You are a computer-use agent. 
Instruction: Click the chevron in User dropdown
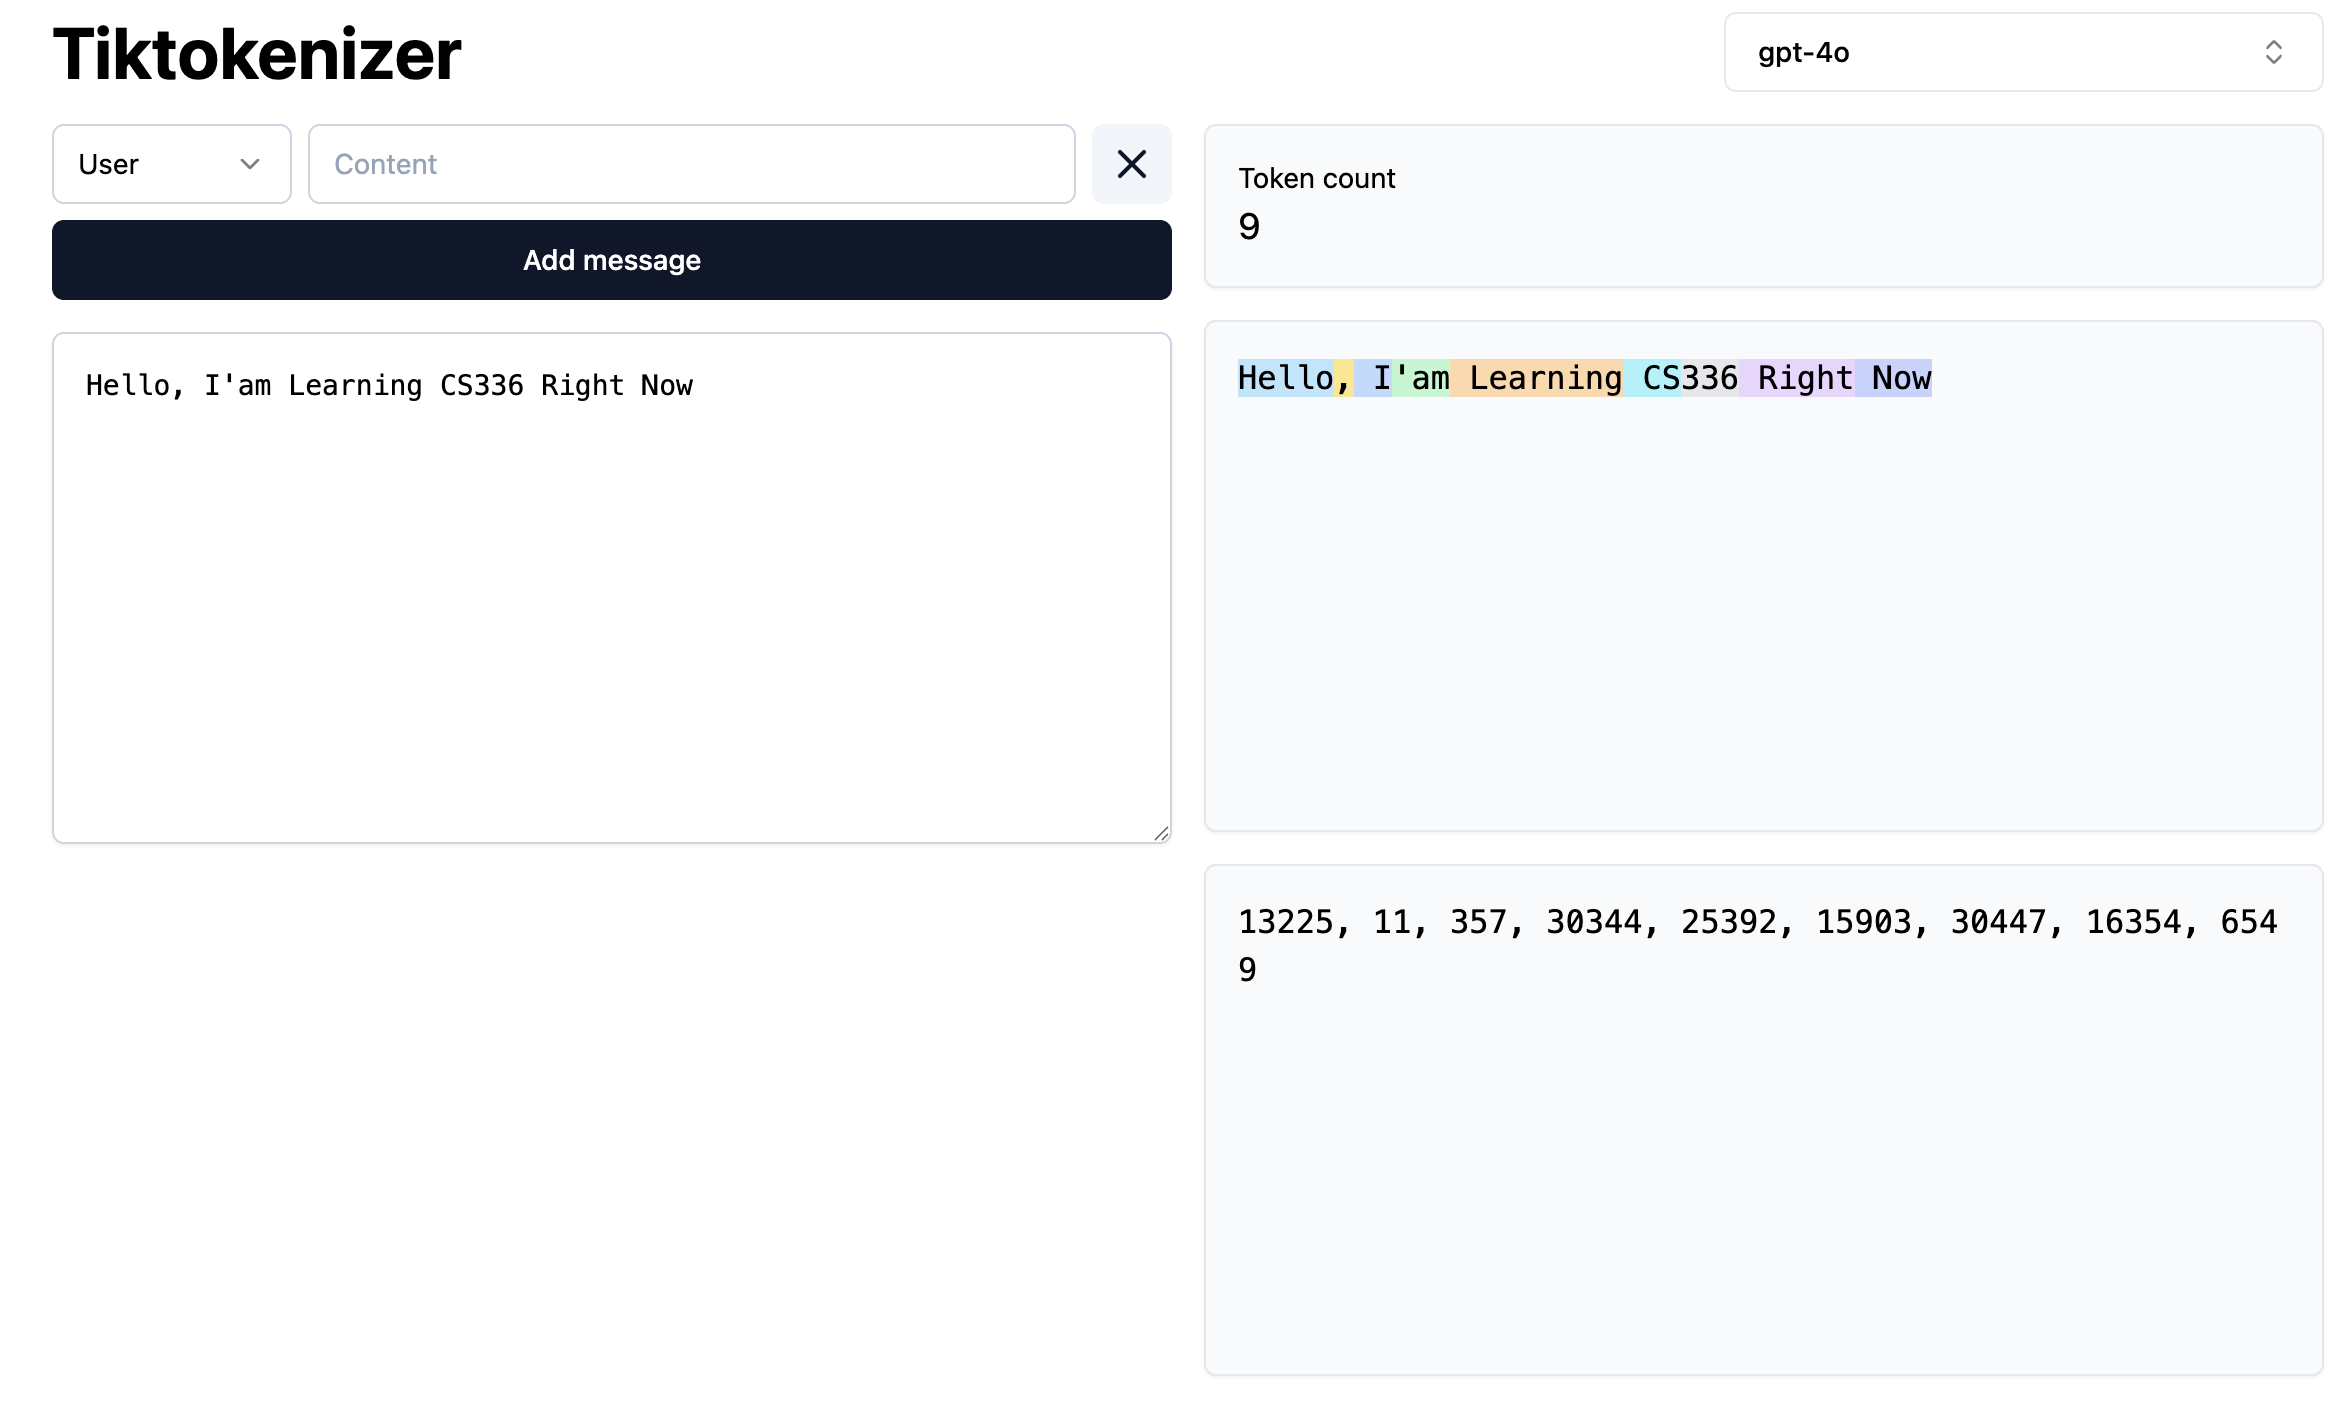(250, 164)
